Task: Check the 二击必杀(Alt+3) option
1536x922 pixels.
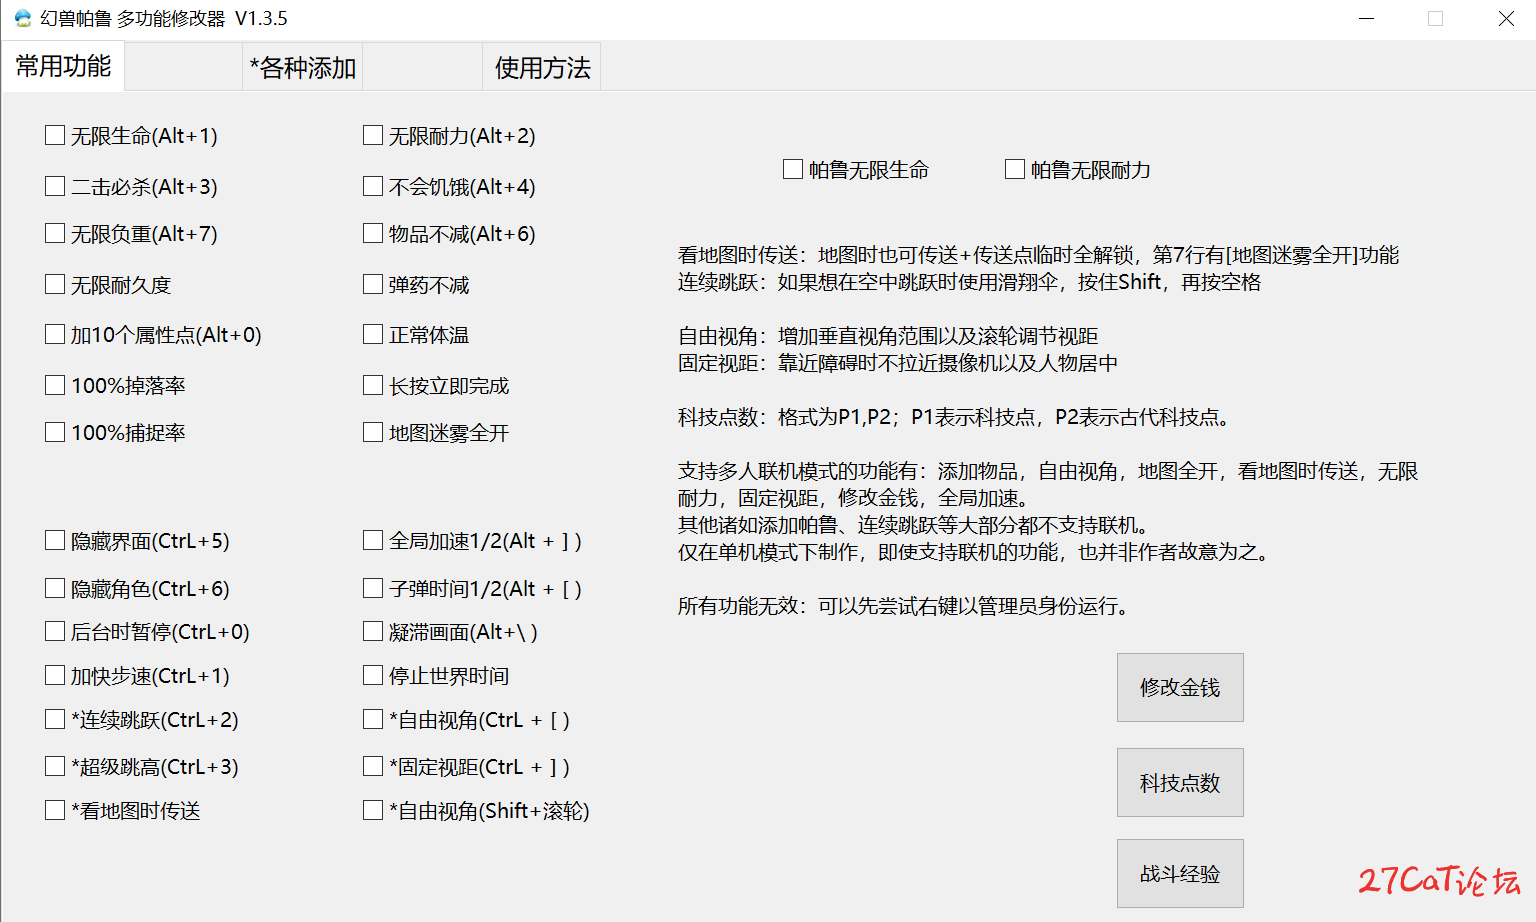Action: 55,186
